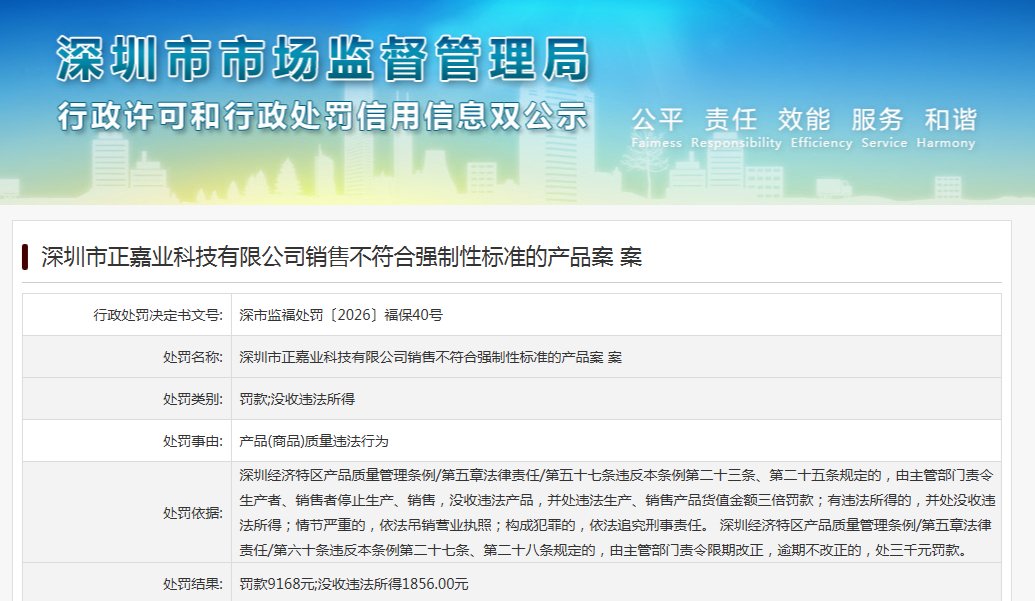Click the 服务 Service slogan text
The height and width of the screenshot is (601, 1035).
click(x=884, y=128)
